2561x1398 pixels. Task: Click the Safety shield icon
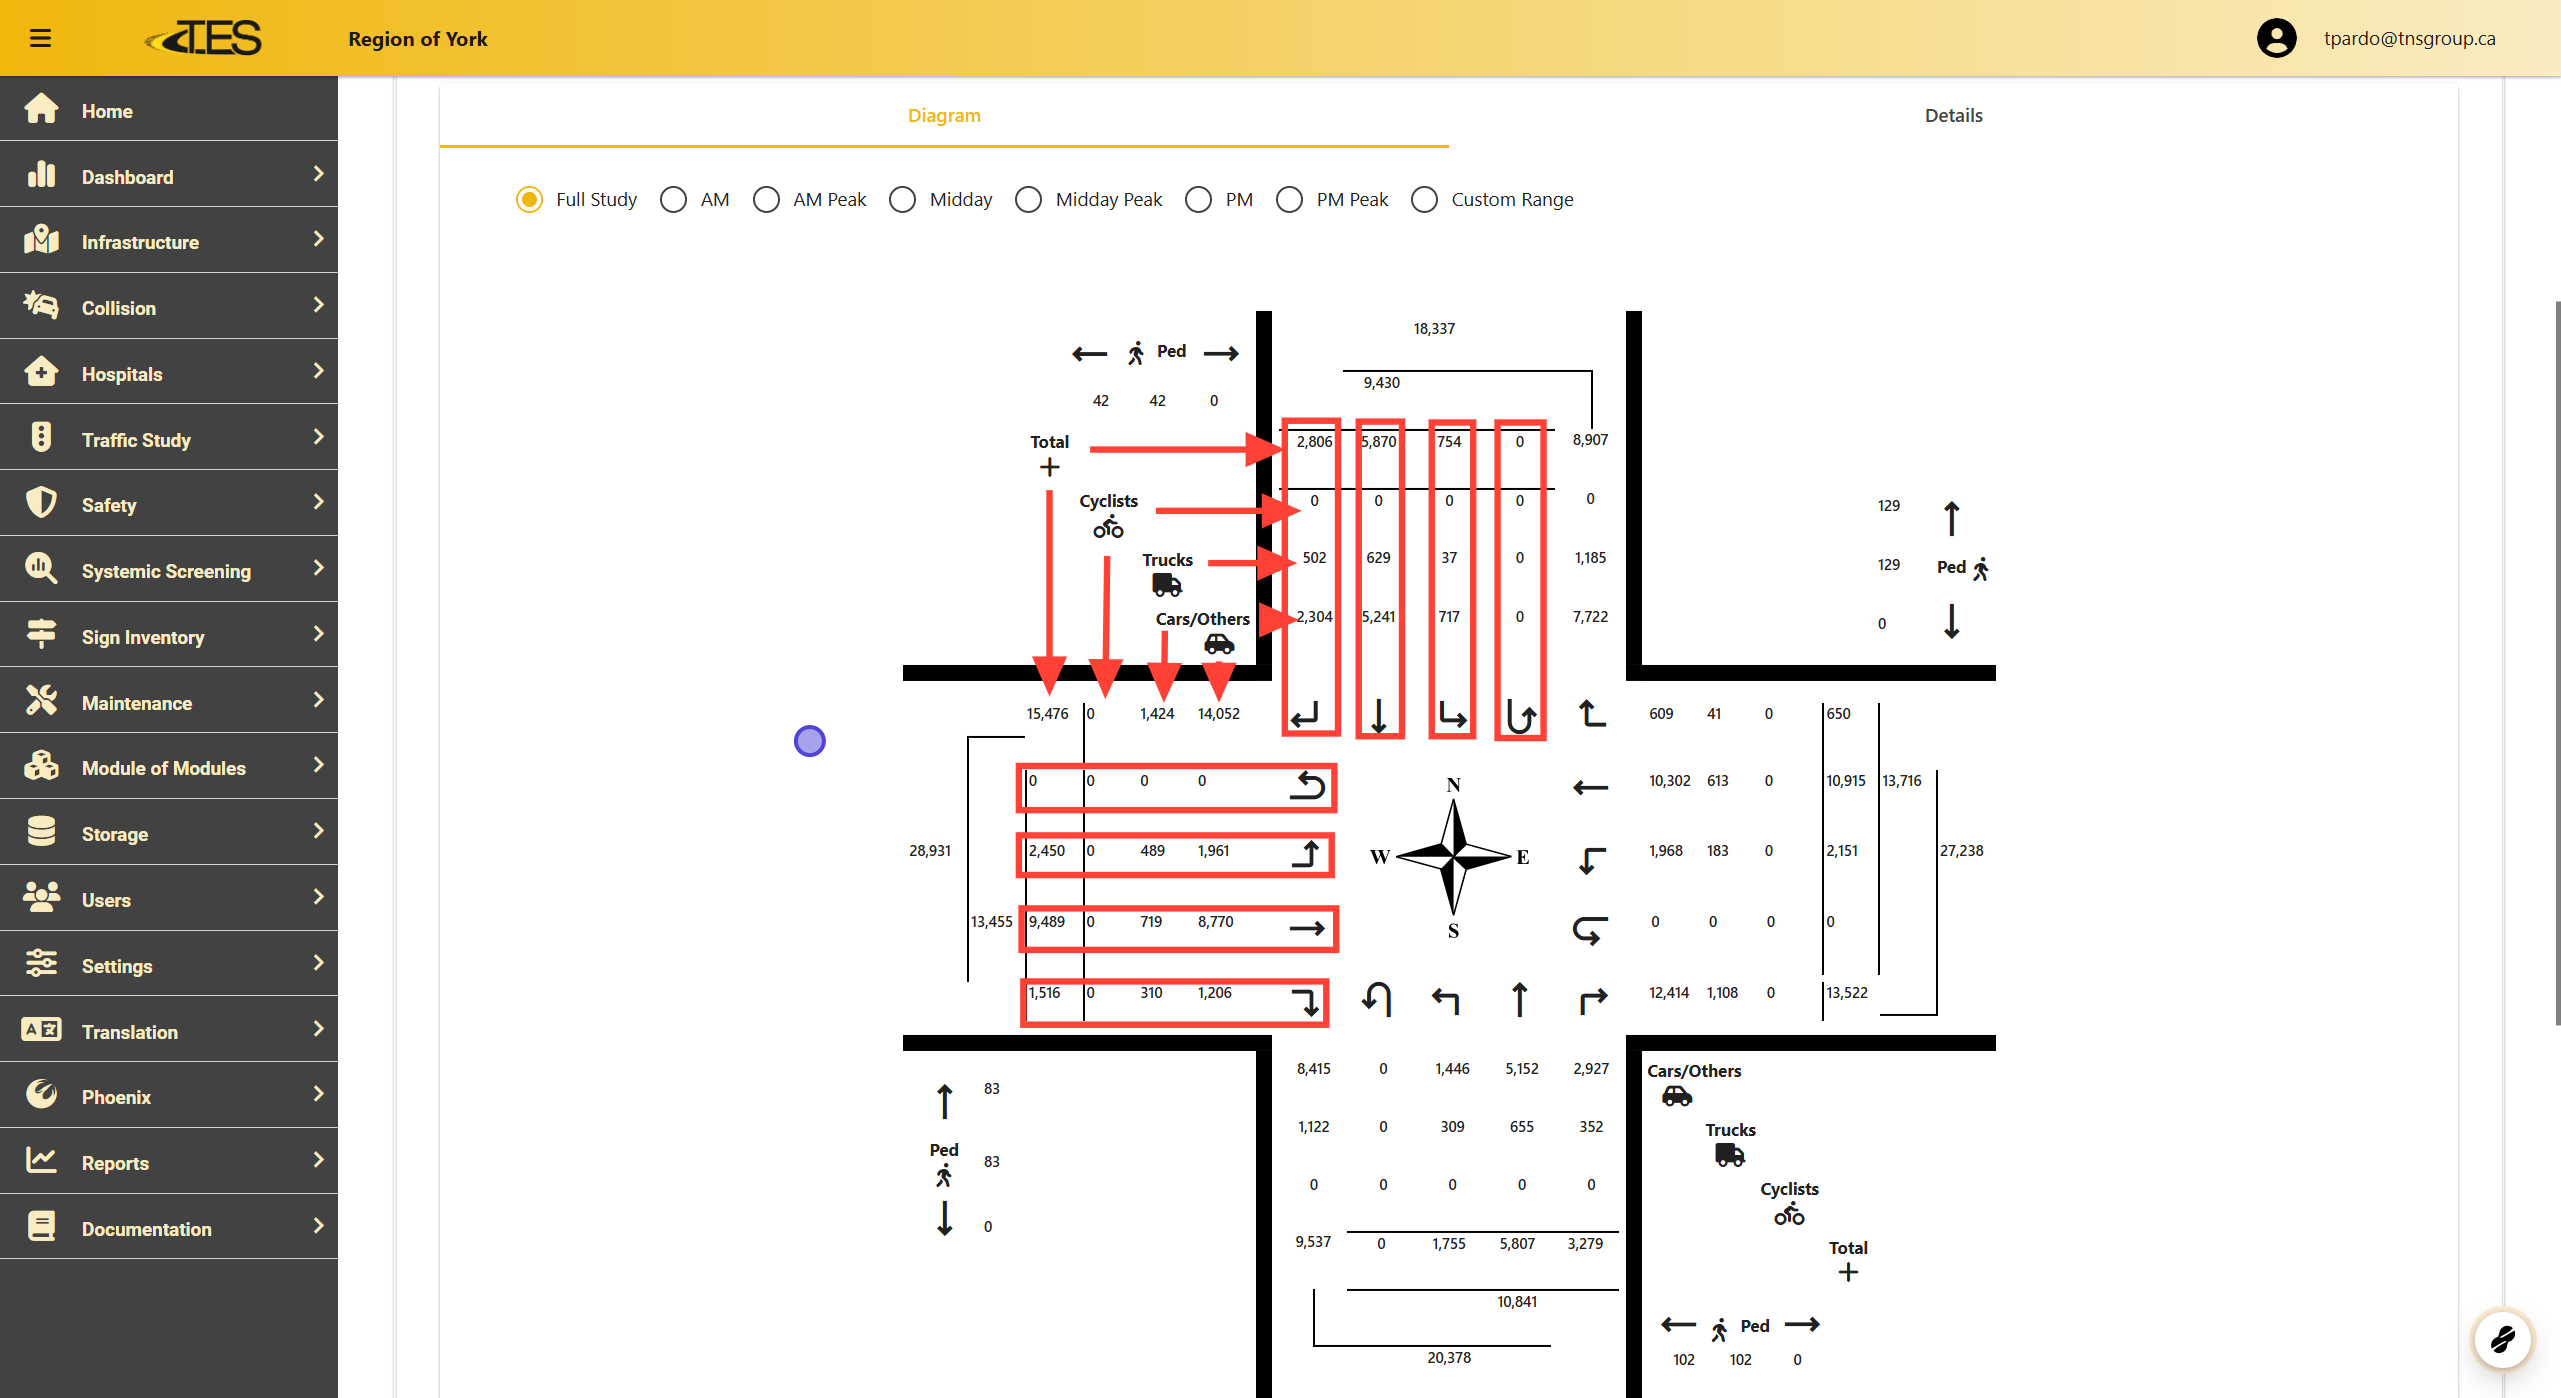[x=41, y=503]
